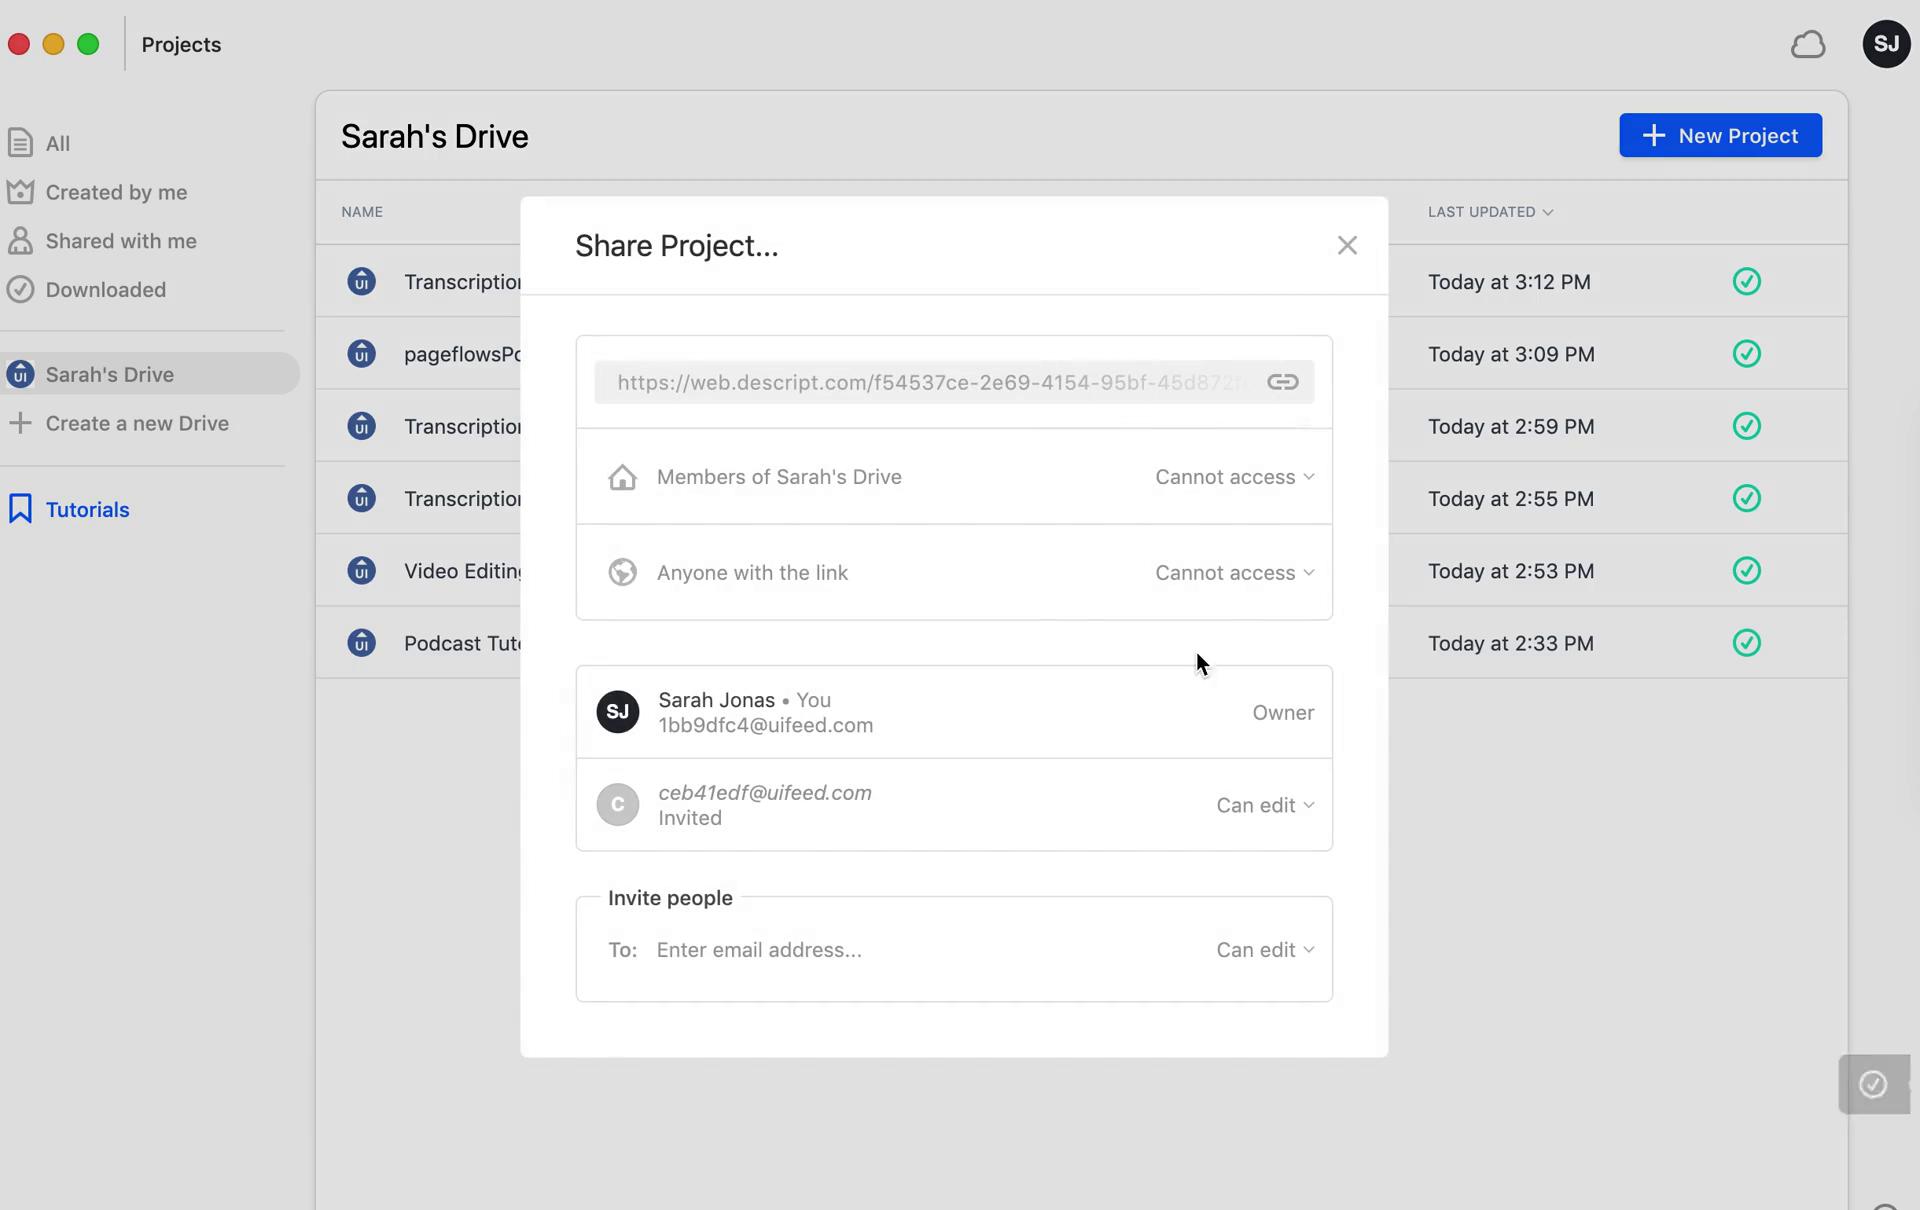Click the All projects sidebar icon
Viewport: 1920px width, 1210px height.
coord(21,142)
